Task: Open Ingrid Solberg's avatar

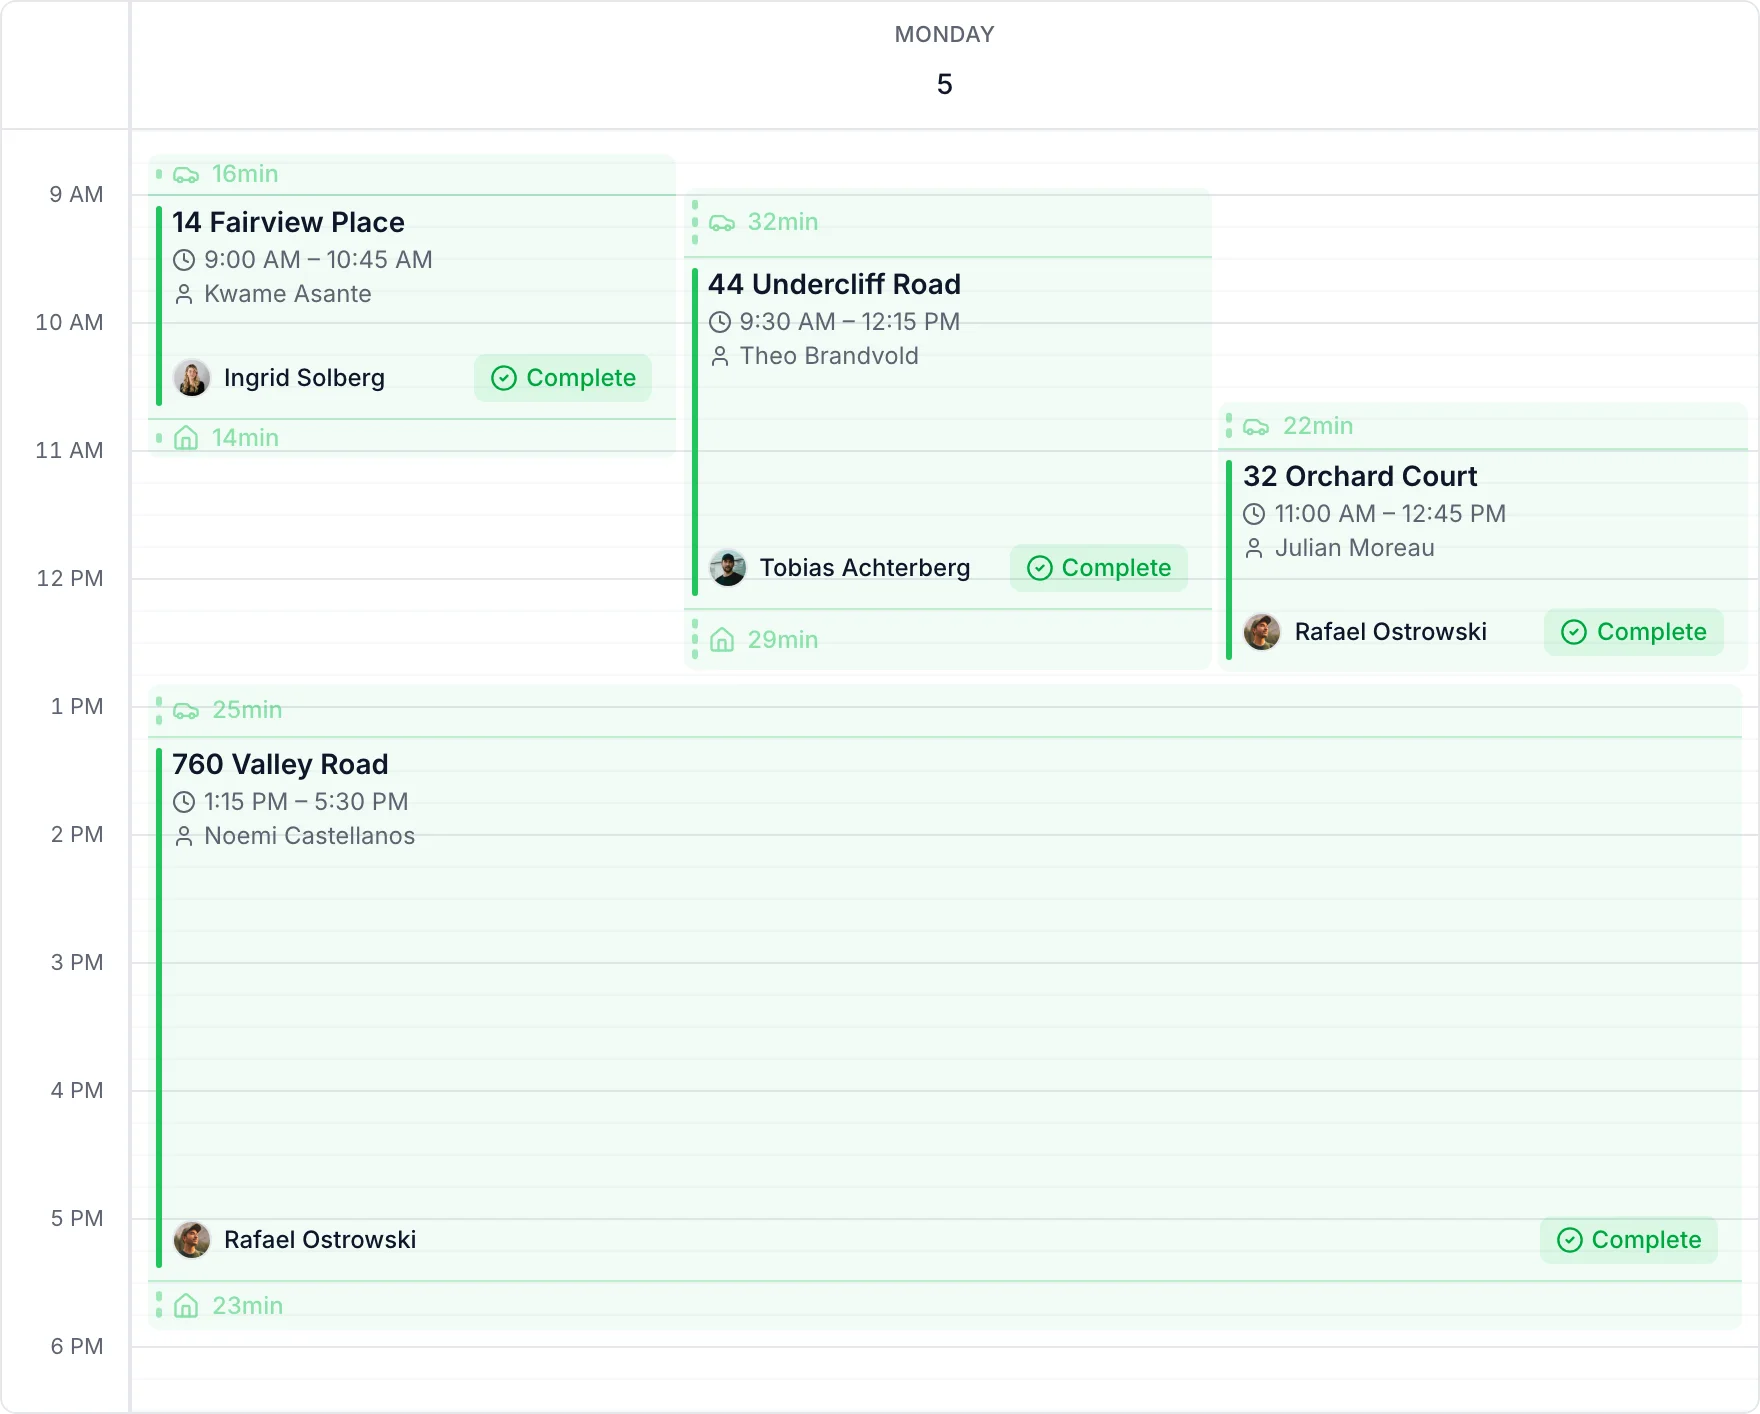Action: pos(192,378)
